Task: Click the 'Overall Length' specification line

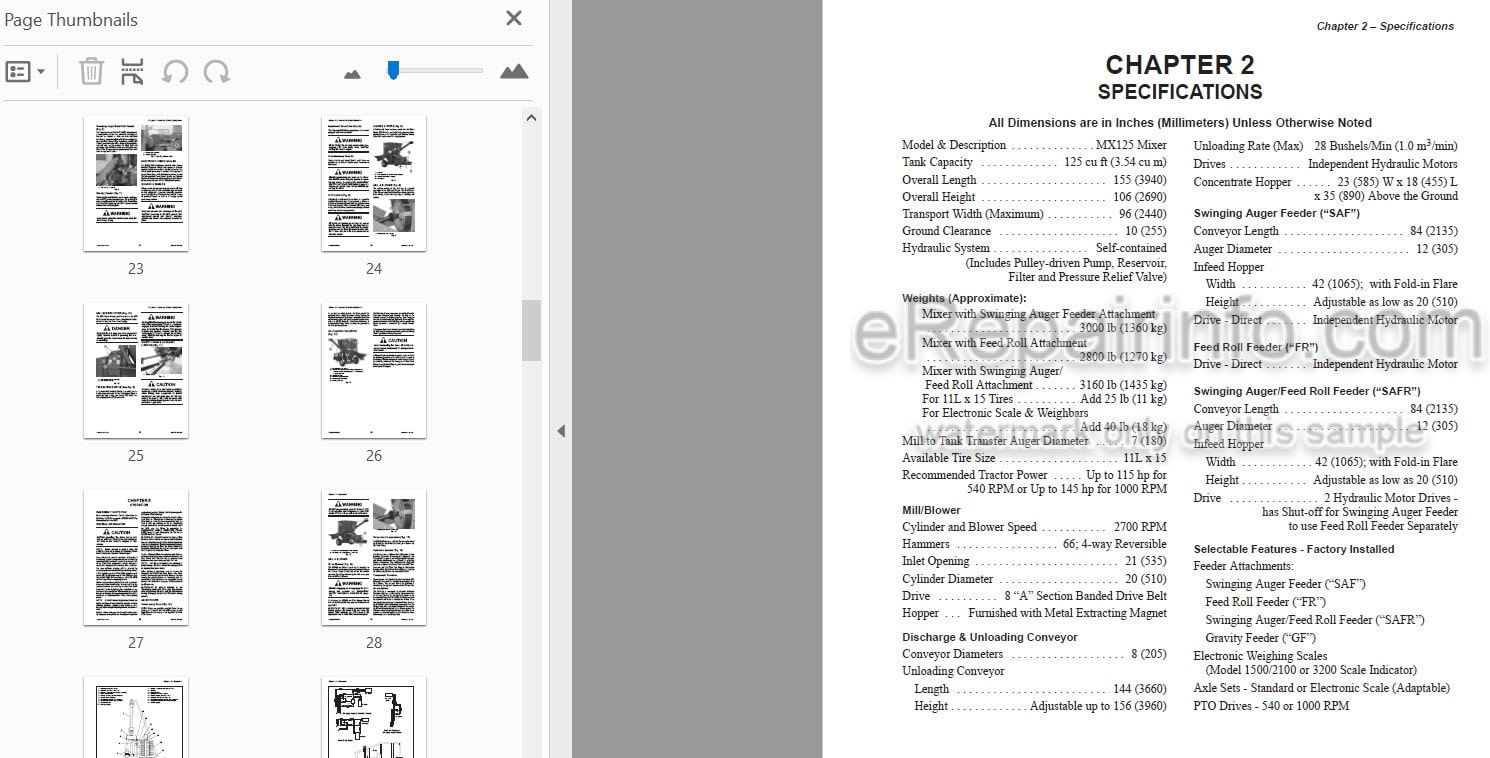Action: tap(1034, 180)
